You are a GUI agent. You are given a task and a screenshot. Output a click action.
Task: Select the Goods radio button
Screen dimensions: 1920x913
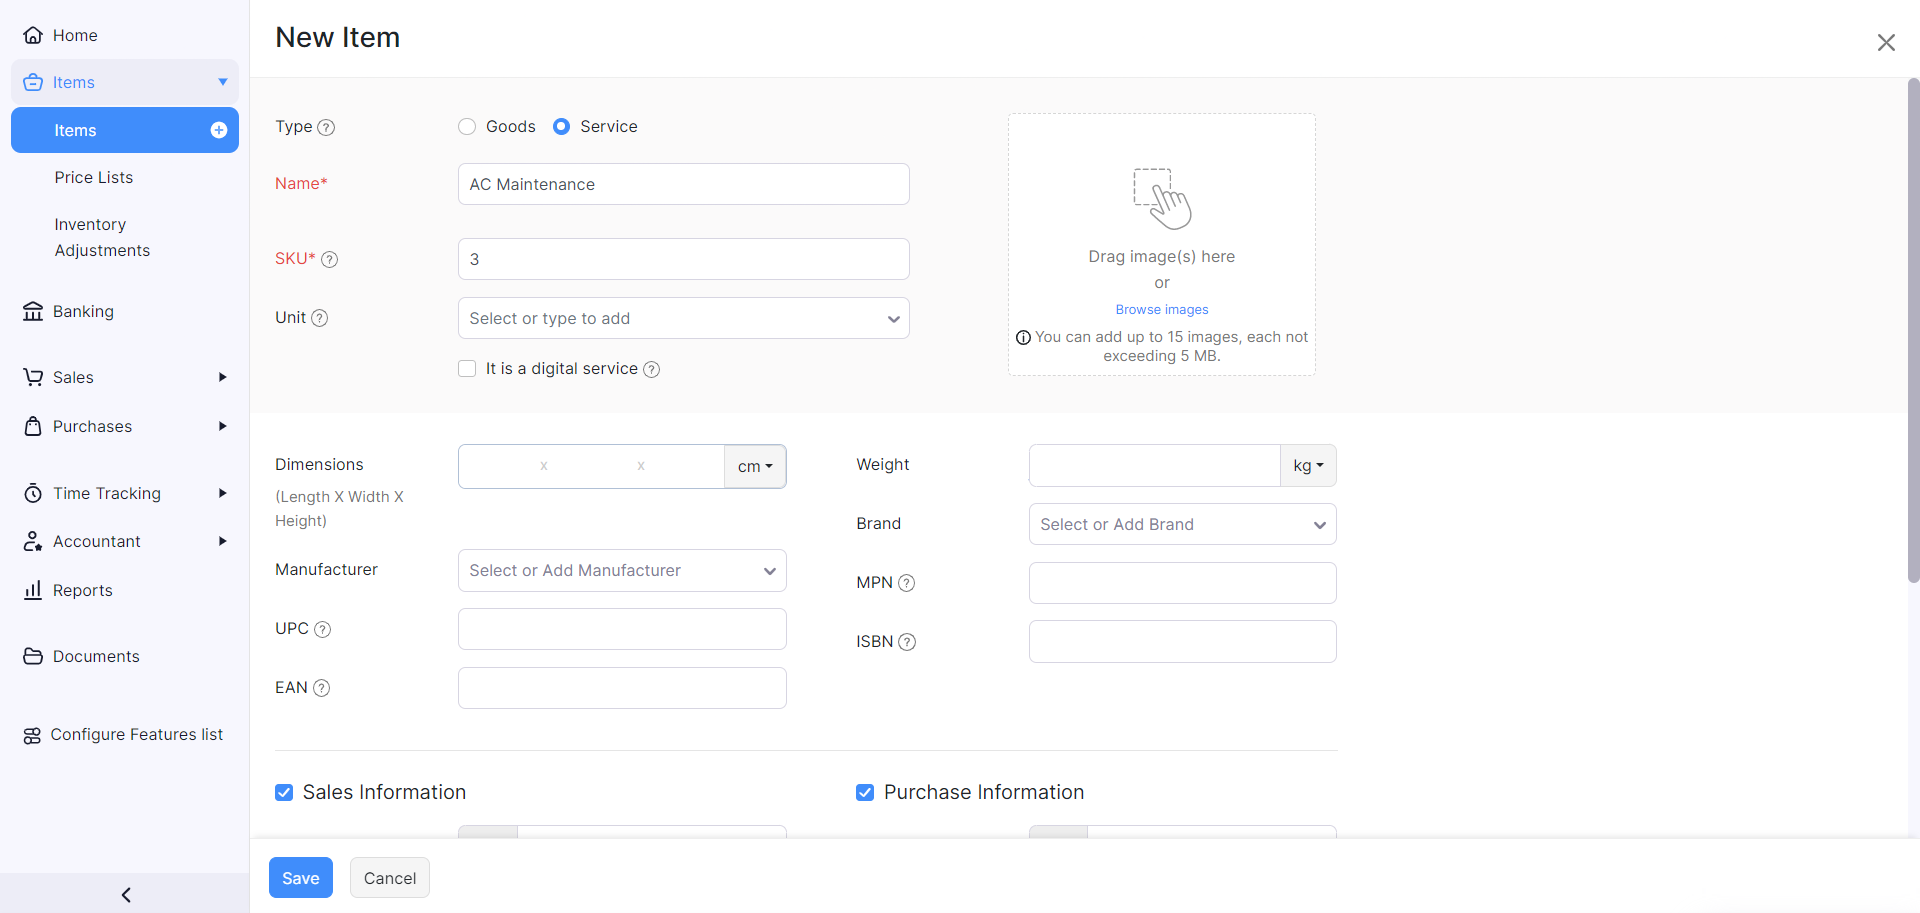pos(467,126)
